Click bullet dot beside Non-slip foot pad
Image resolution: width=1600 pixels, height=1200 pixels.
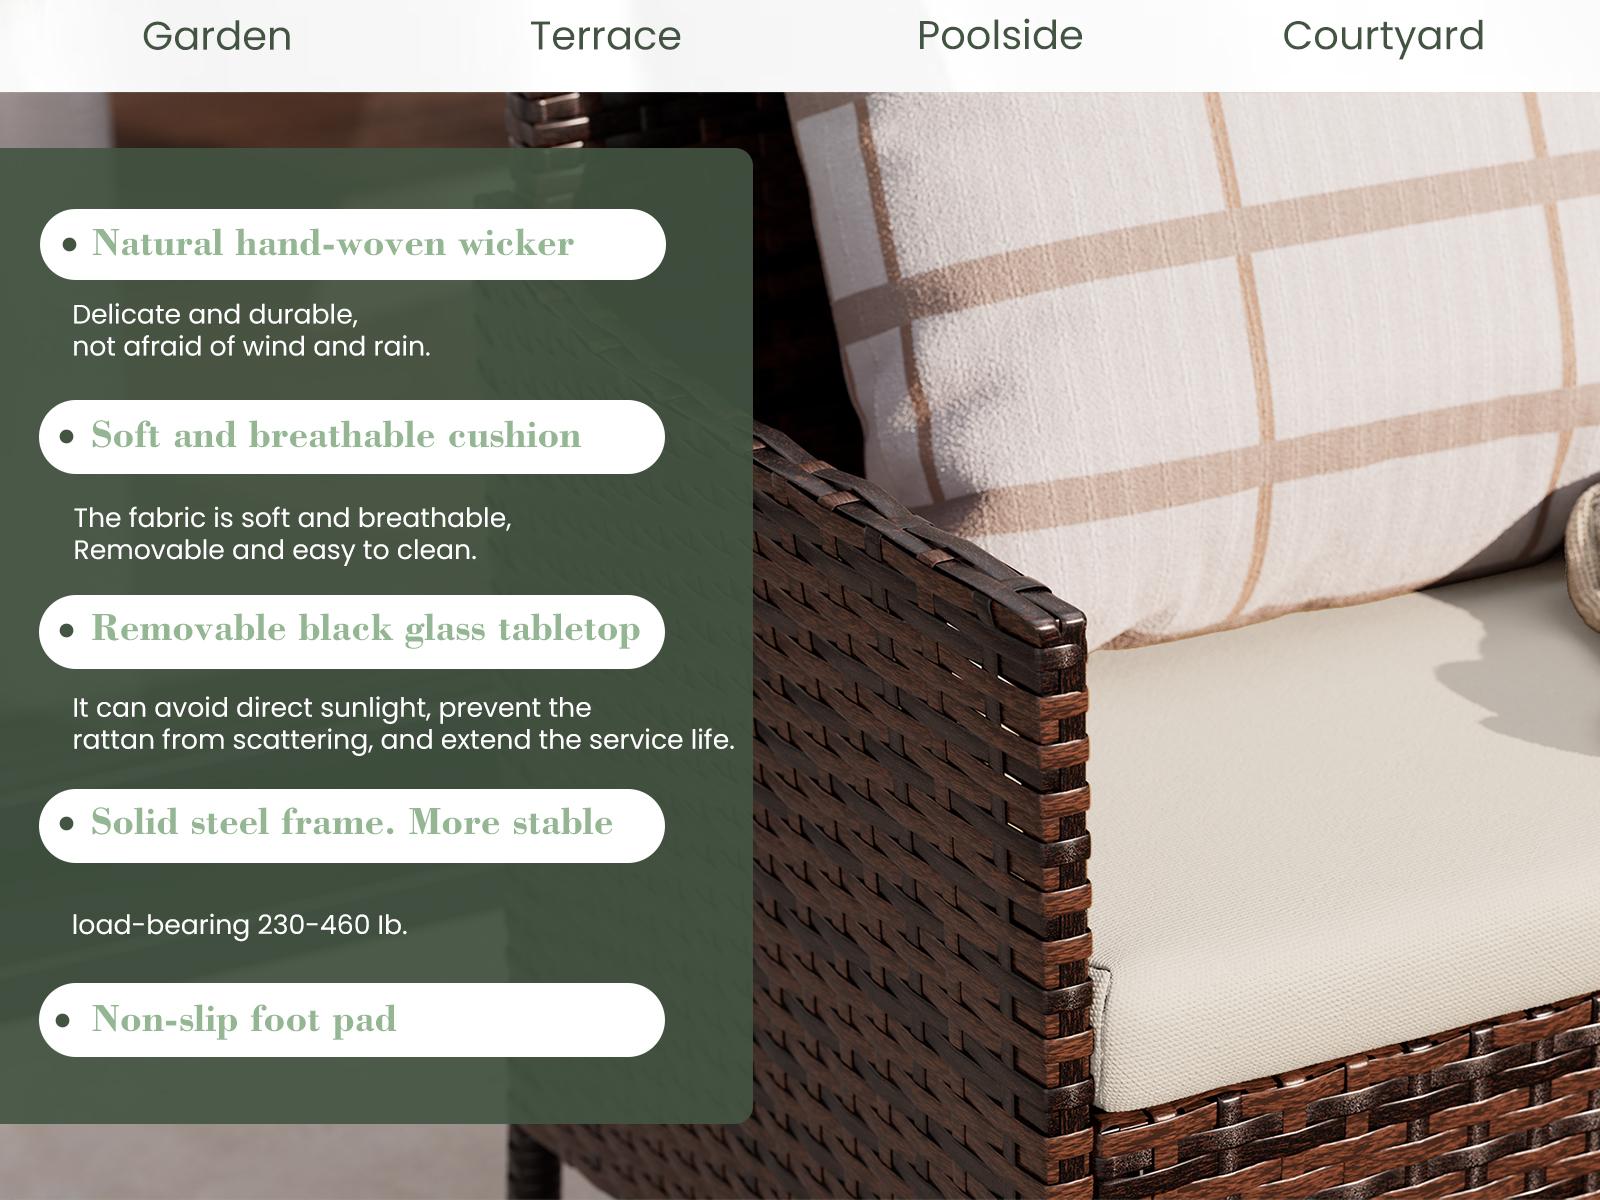click(65, 1021)
